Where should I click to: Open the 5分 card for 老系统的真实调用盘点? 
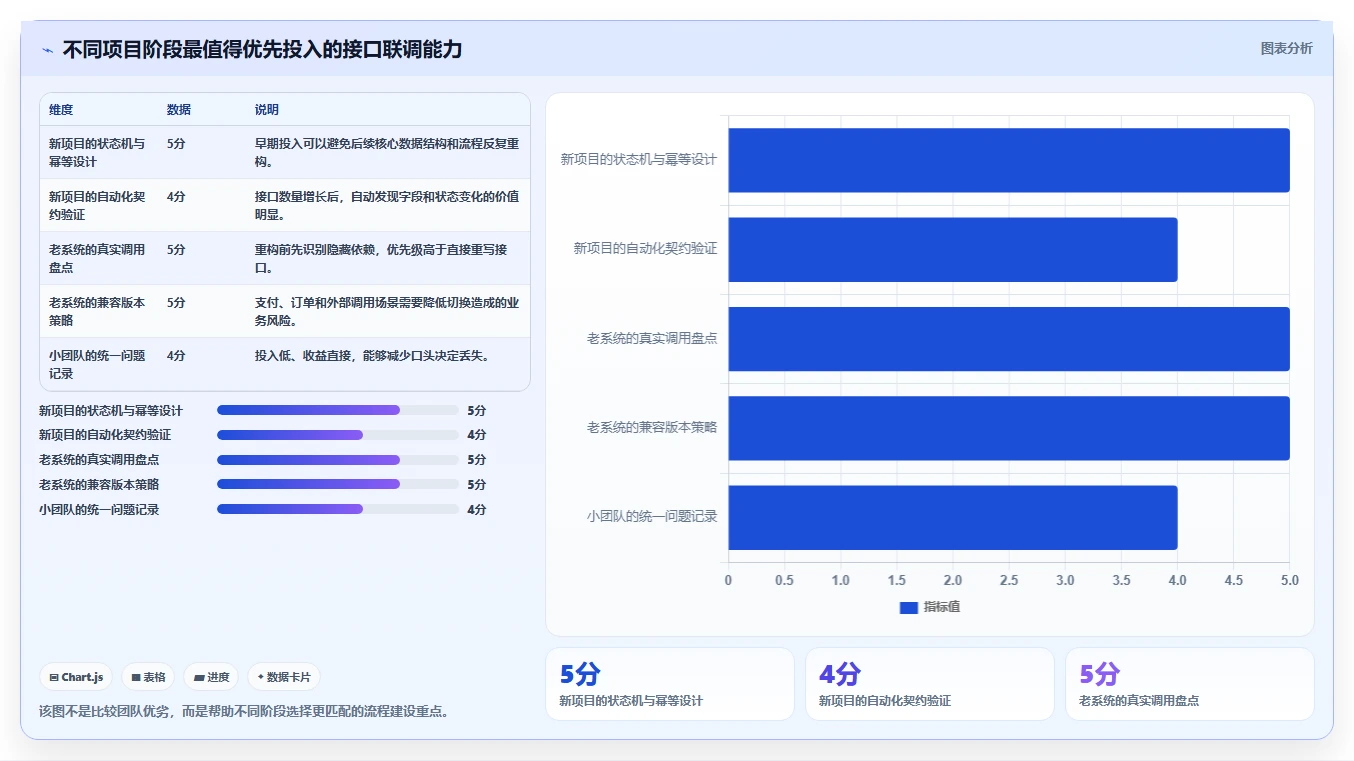tap(1190, 684)
